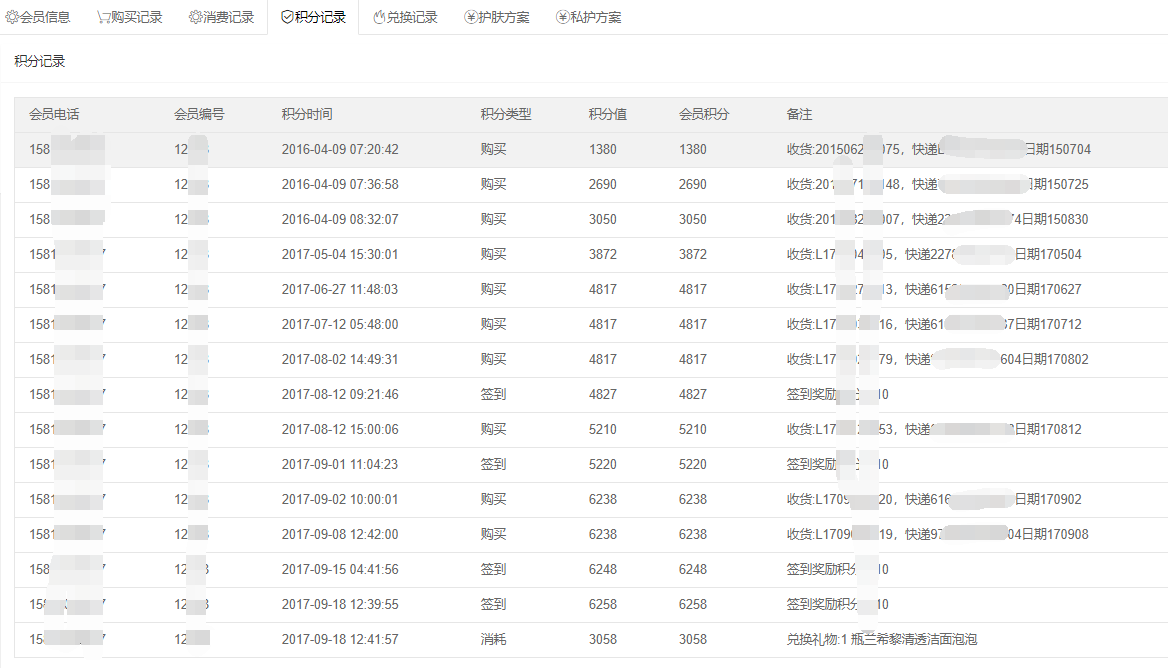
Task: Select the time 2016-04-09 07:36:58
Action: [340, 185]
